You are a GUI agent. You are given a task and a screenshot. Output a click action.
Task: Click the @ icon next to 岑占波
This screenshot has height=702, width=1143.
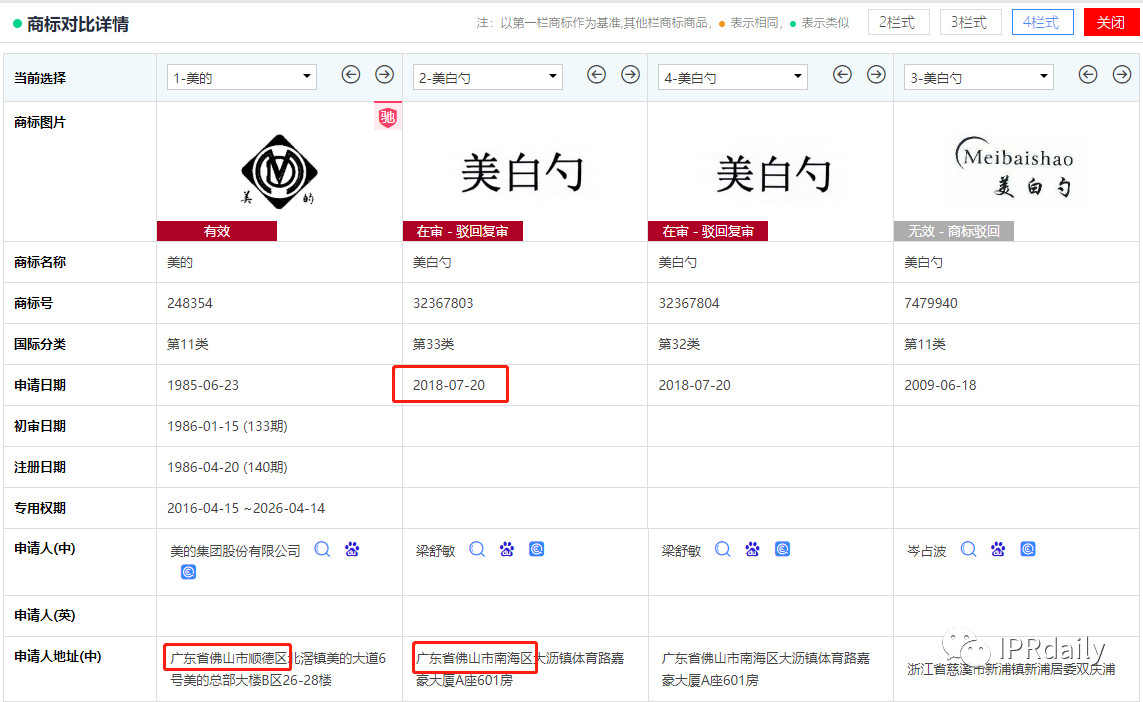tap(1028, 550)
